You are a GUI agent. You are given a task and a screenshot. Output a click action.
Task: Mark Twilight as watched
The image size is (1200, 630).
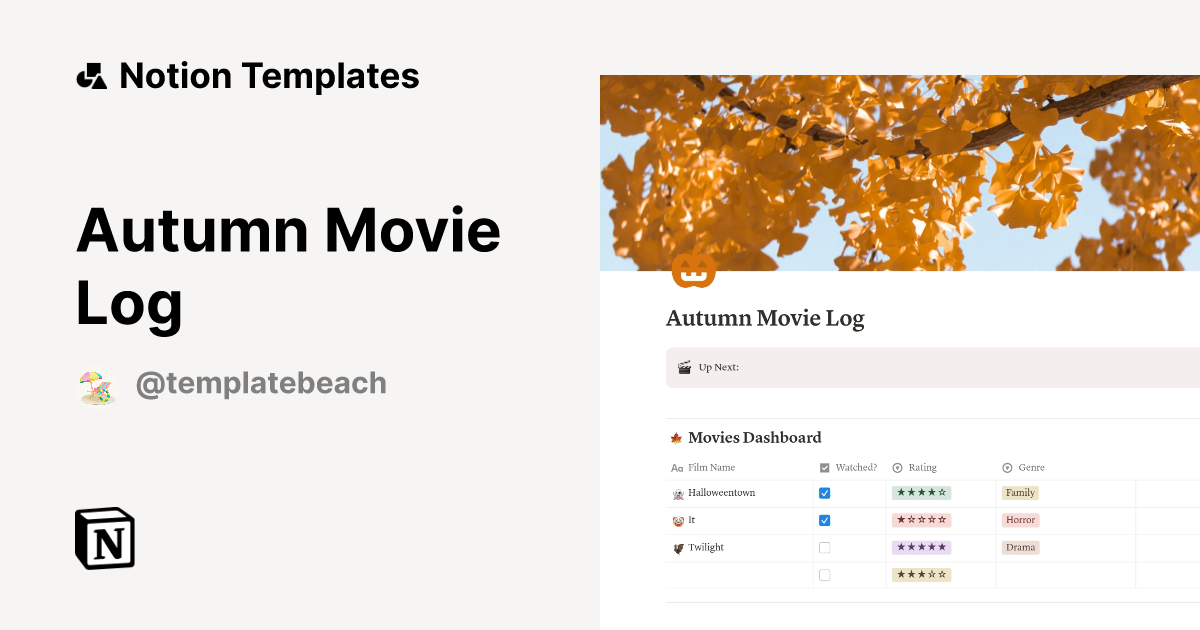[x=824, y=547]
